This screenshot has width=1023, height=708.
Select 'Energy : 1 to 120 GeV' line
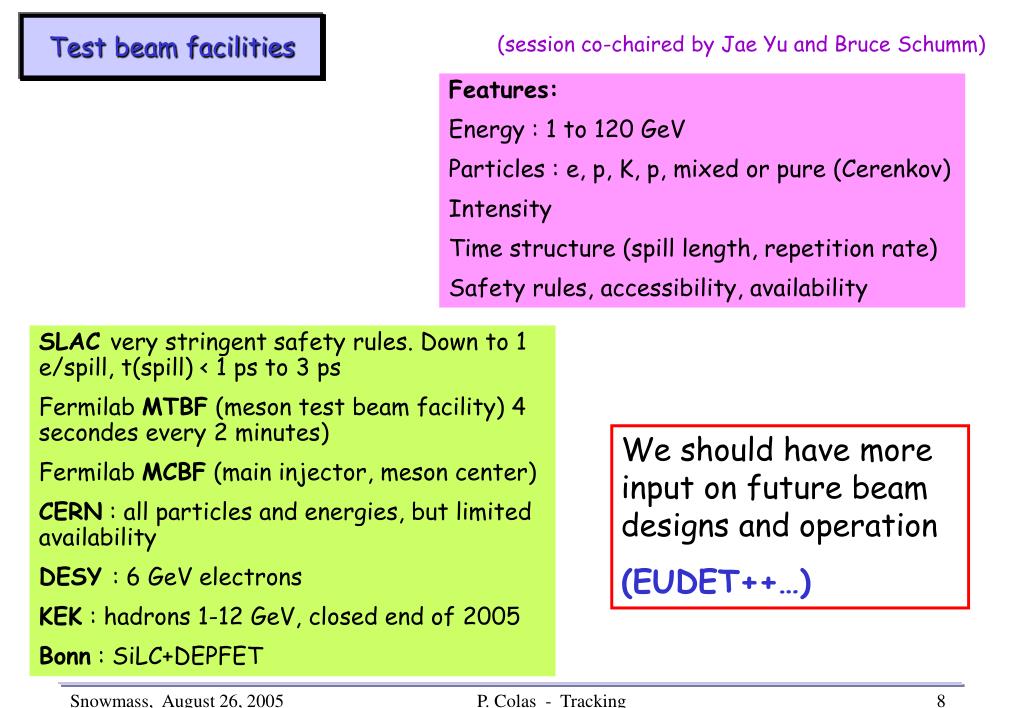566,129
